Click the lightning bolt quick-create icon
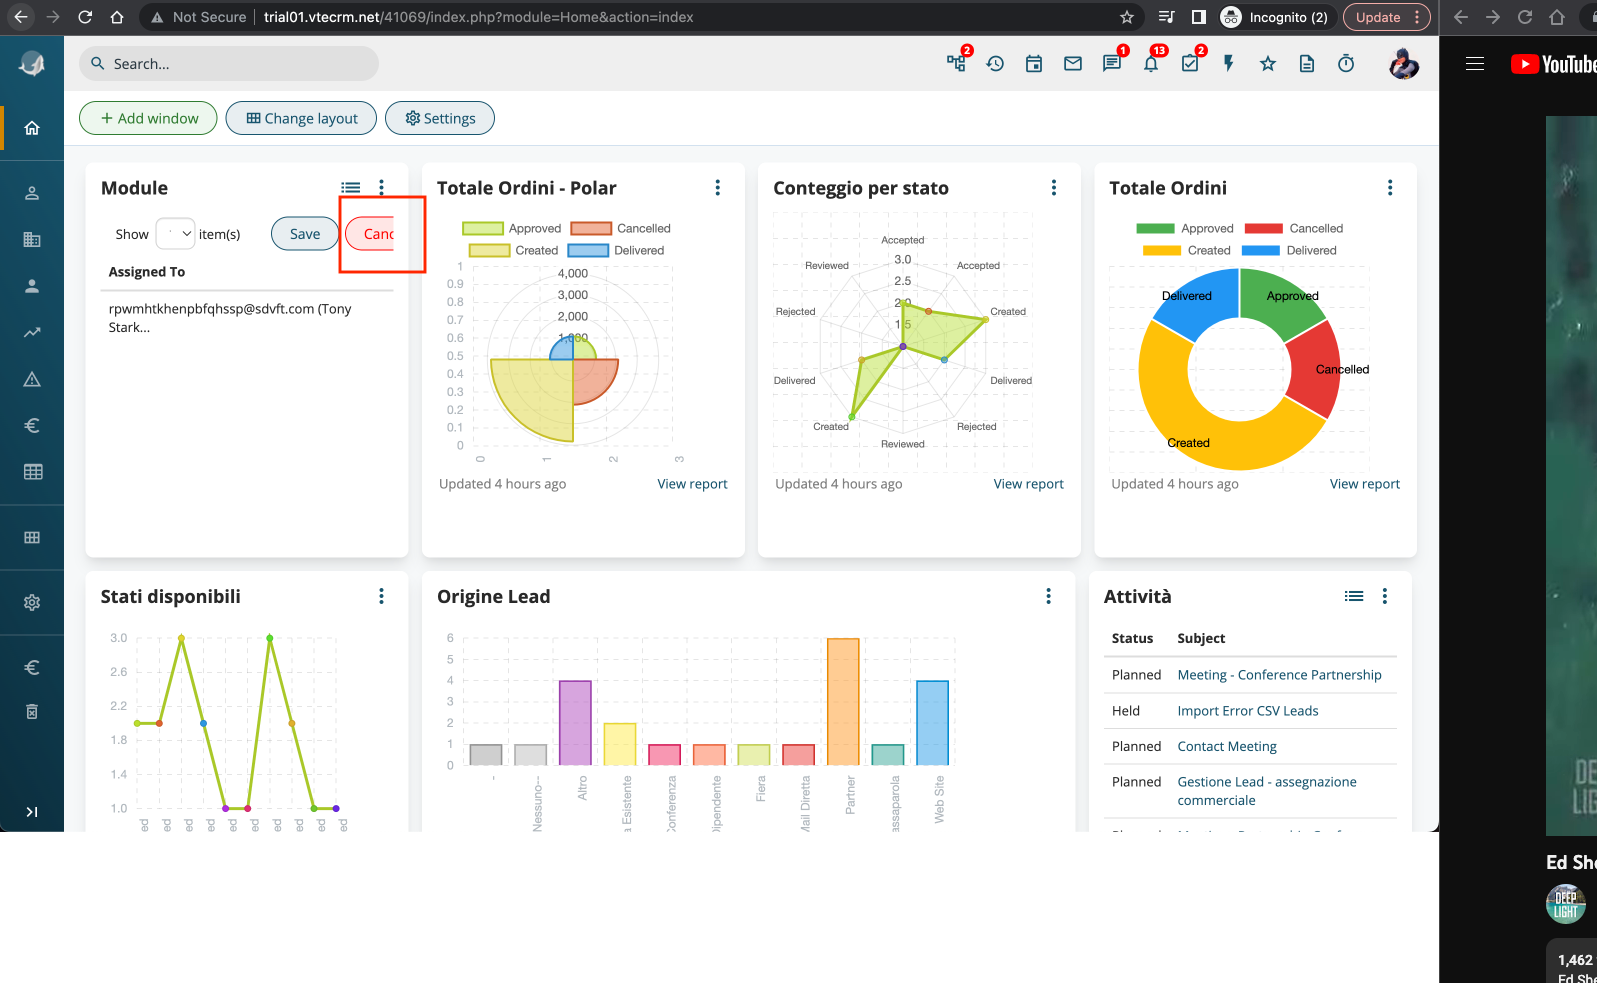The width and height of the screenshot is (1597, 983). pyautogui.click(x=1229, y=64)
